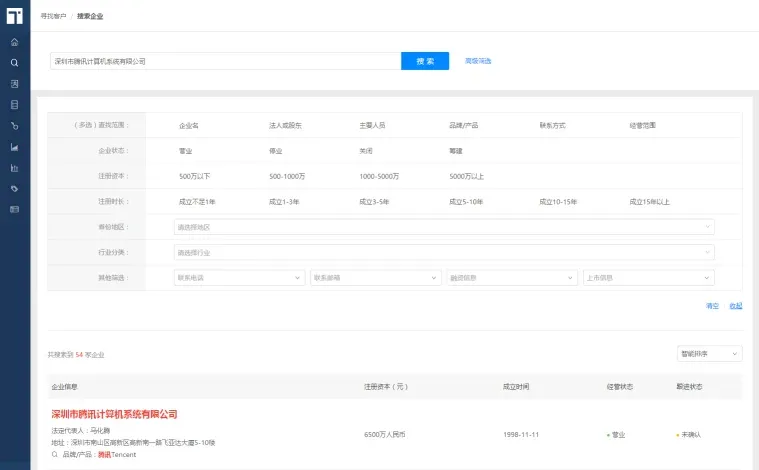Select 500万以下 registered capital filter
The height and width of the screenshot is (470, 759).
click(x=194, y=176)
